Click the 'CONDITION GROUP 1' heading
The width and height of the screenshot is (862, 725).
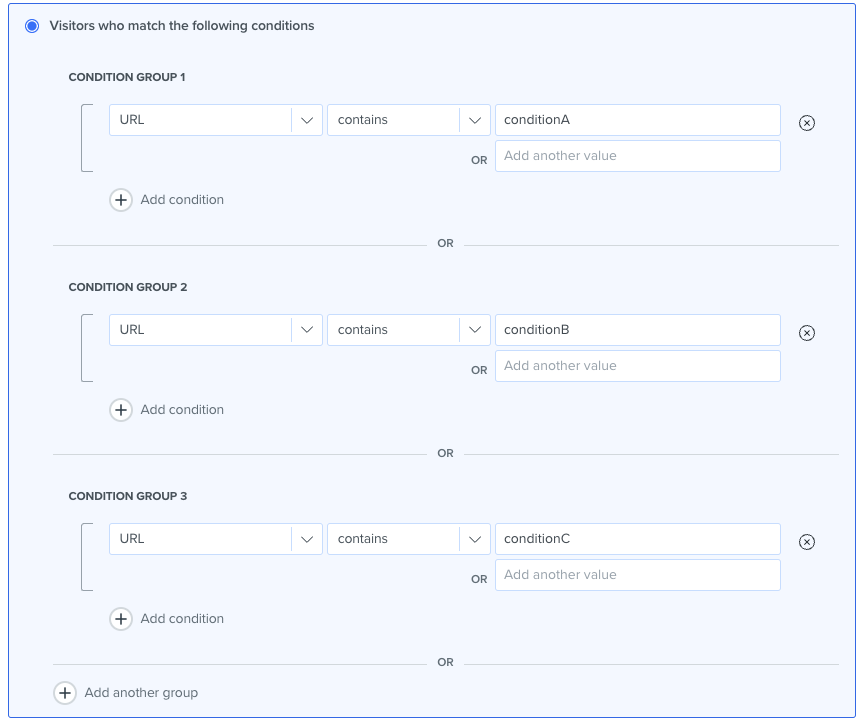(x=127, y=77)
